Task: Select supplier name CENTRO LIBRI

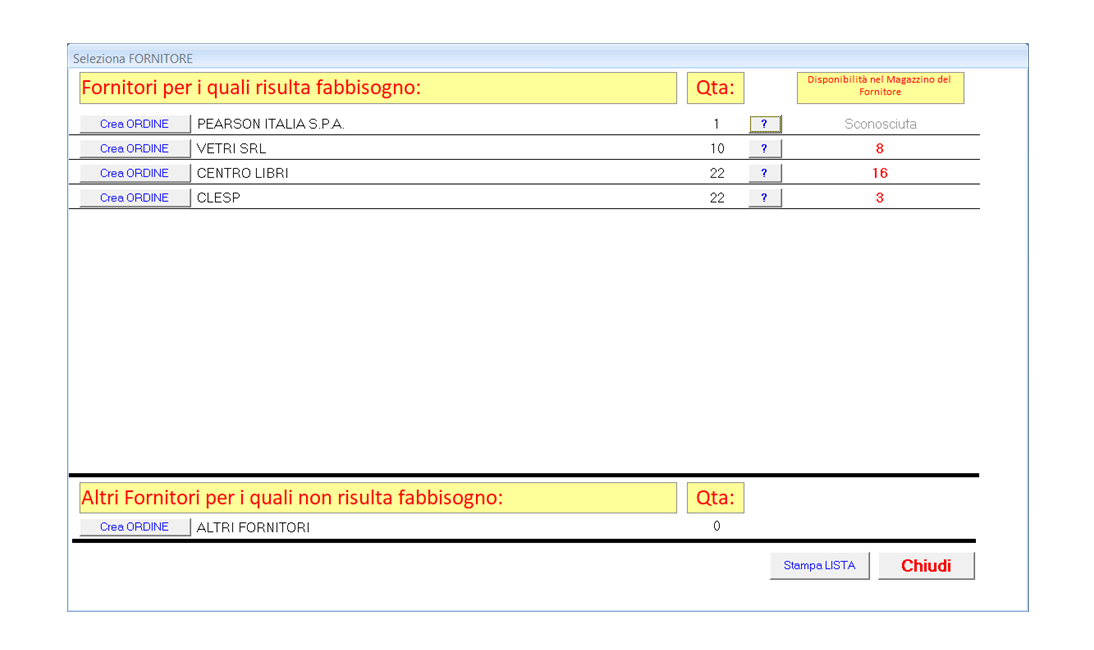Action: [x=242, y=173]
